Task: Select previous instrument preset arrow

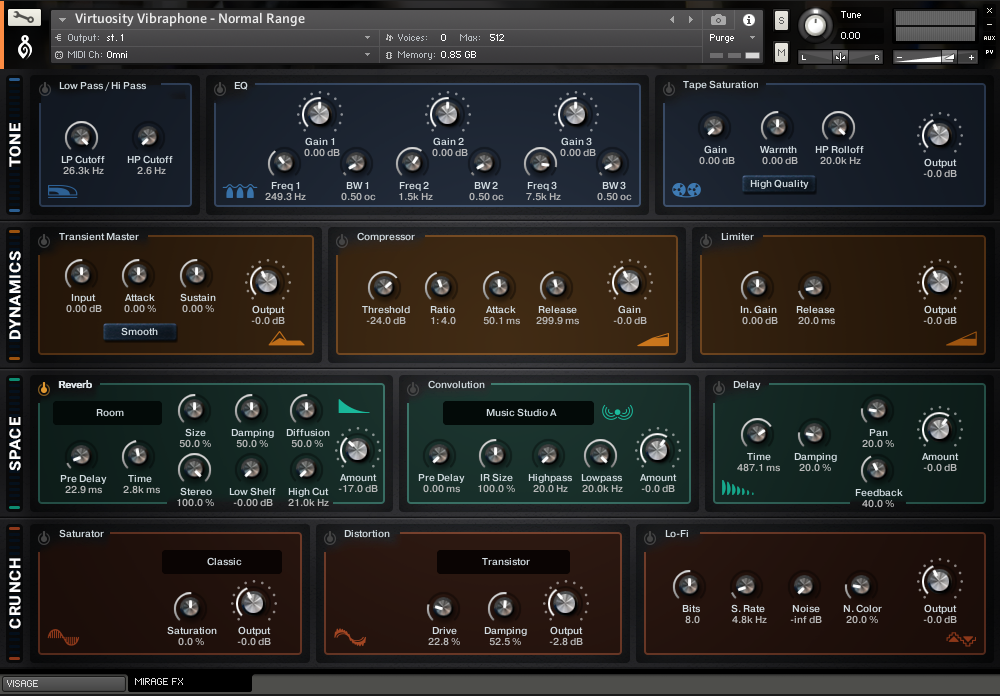Action: tap(672, 20)
